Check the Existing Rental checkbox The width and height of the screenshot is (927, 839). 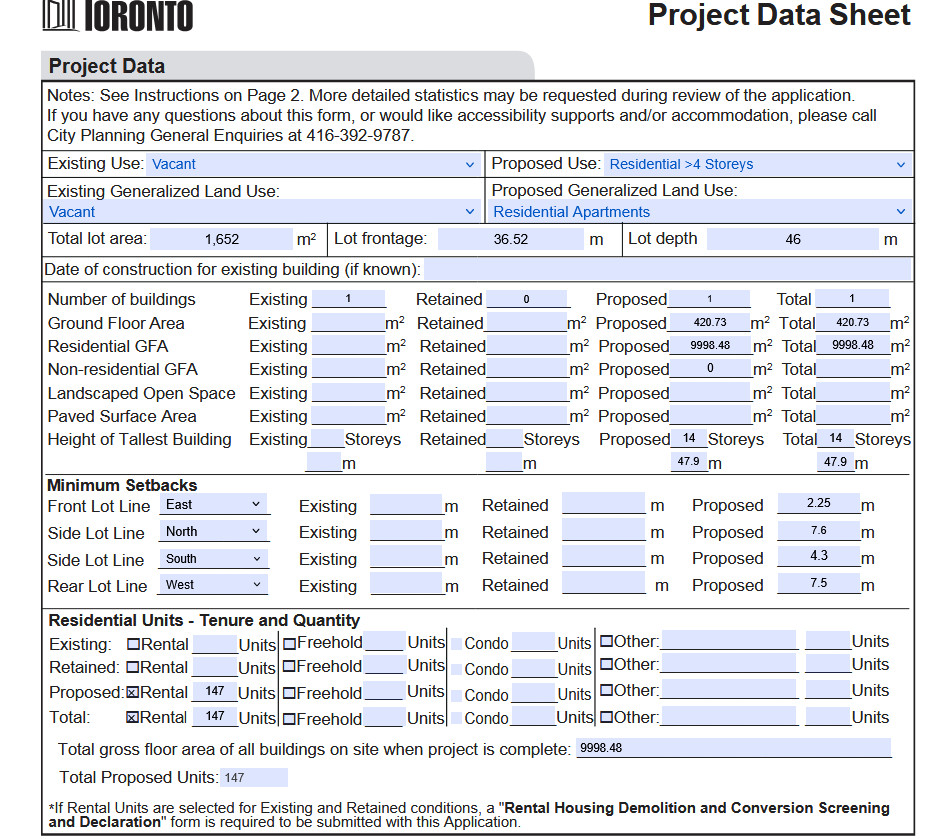tap(133, 644)
